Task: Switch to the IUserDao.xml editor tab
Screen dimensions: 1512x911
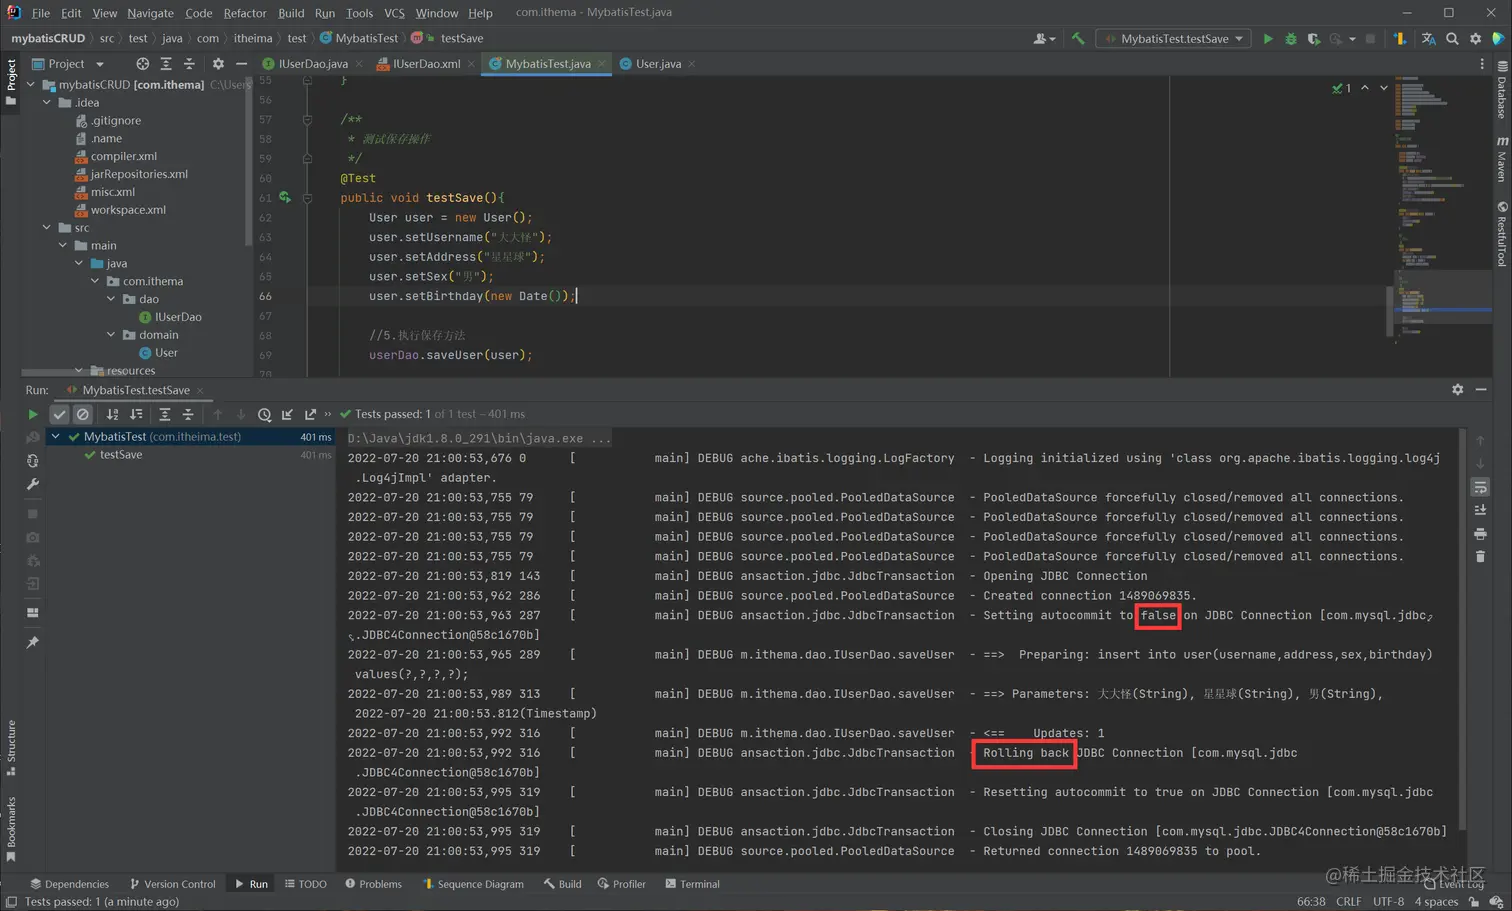Action: click(426, 64)
